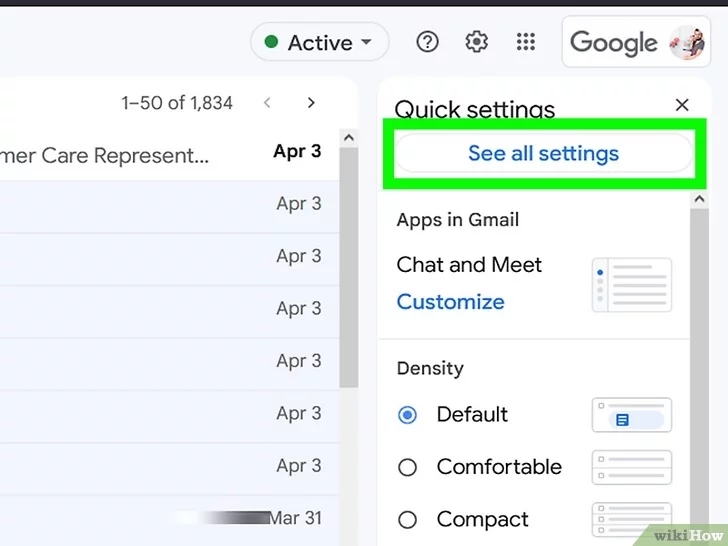Open the Help question mark icon
This screenshot has width=728, height=546.
coord(427,42)
